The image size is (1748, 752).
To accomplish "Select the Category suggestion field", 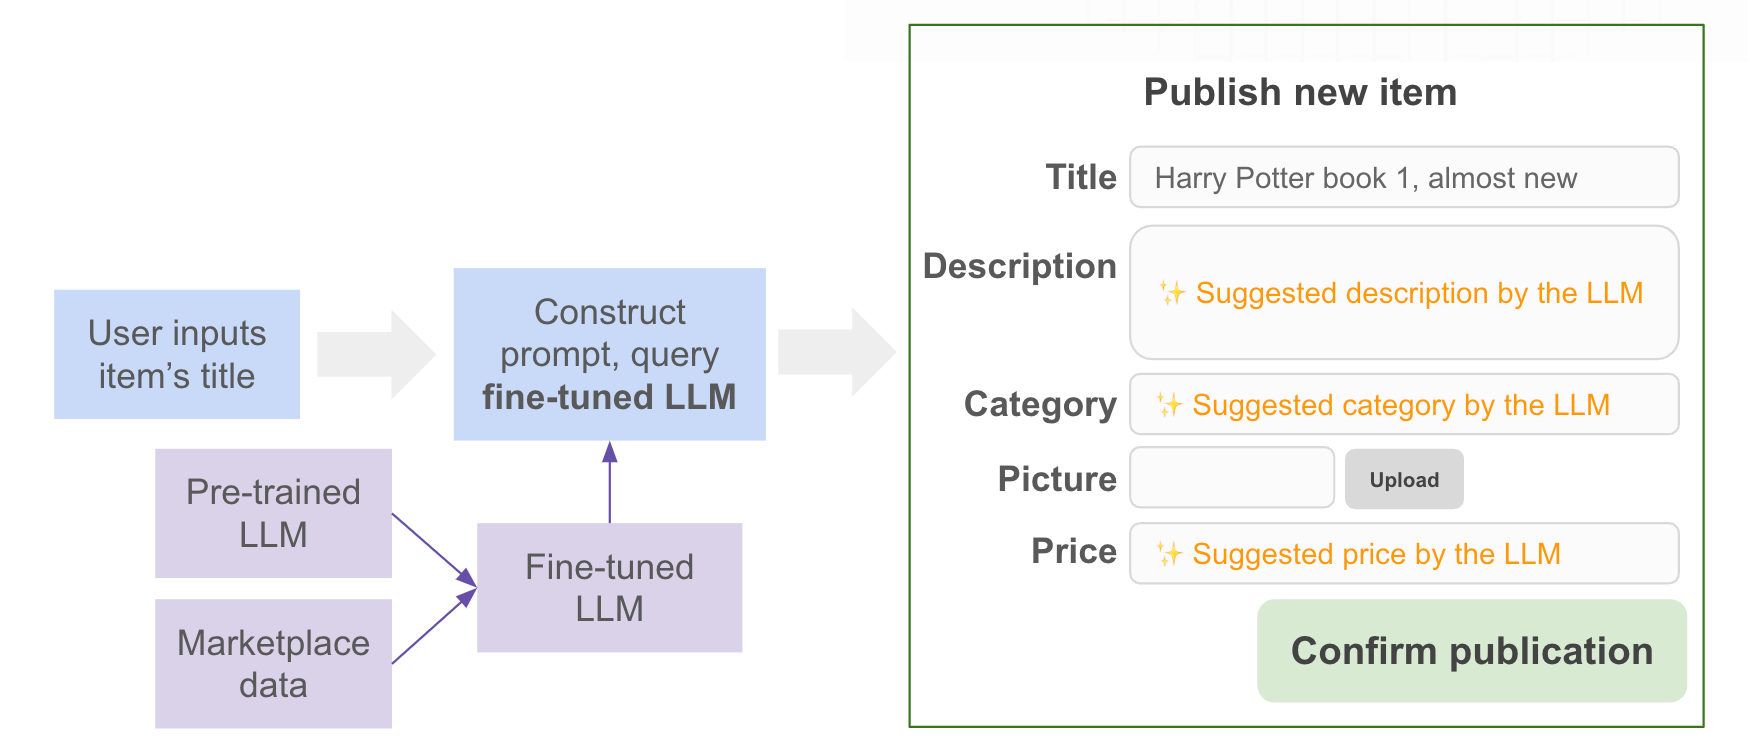I will coord(1403,405).
